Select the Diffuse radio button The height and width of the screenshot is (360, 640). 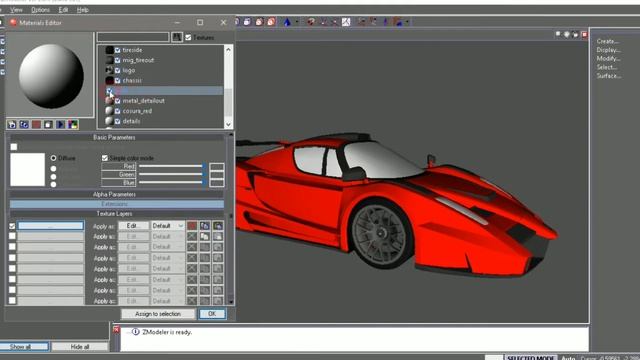click(53, 158)
